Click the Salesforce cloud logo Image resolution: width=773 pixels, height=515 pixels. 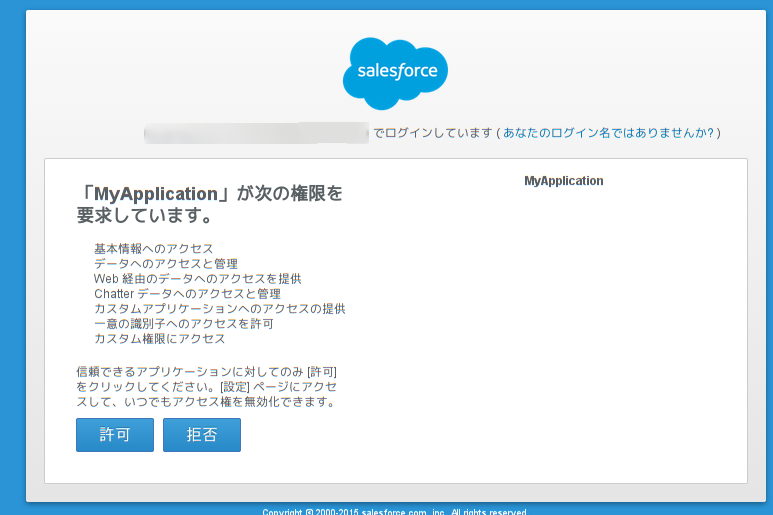click(395, 73)
